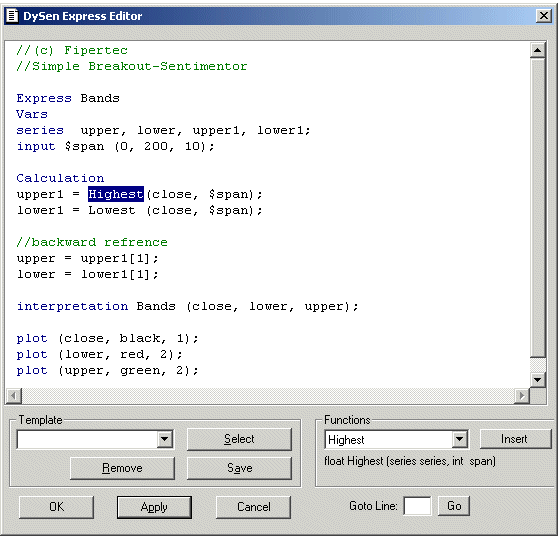Click the vertical scrollbar down arrow
The width and height of the screenshot is (560, 543).
537,379
